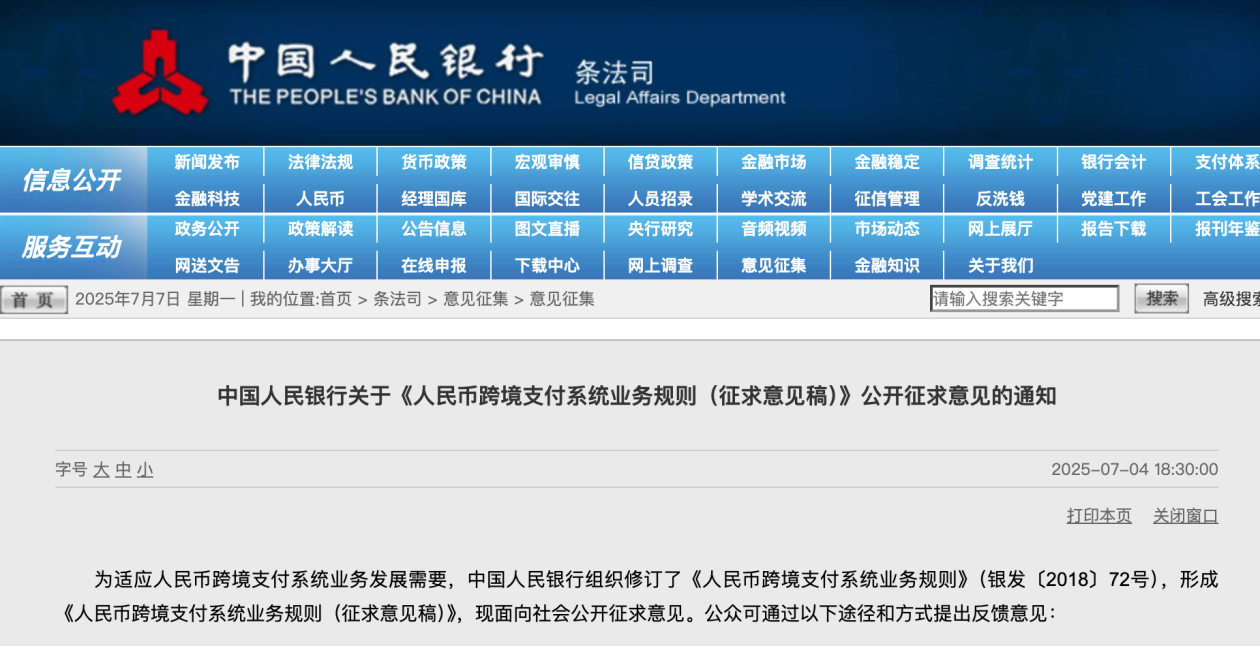The height and width of the screenshot is (646, 1260).
Task: Click the 服务互动 section heading
Action: point(71,247)
